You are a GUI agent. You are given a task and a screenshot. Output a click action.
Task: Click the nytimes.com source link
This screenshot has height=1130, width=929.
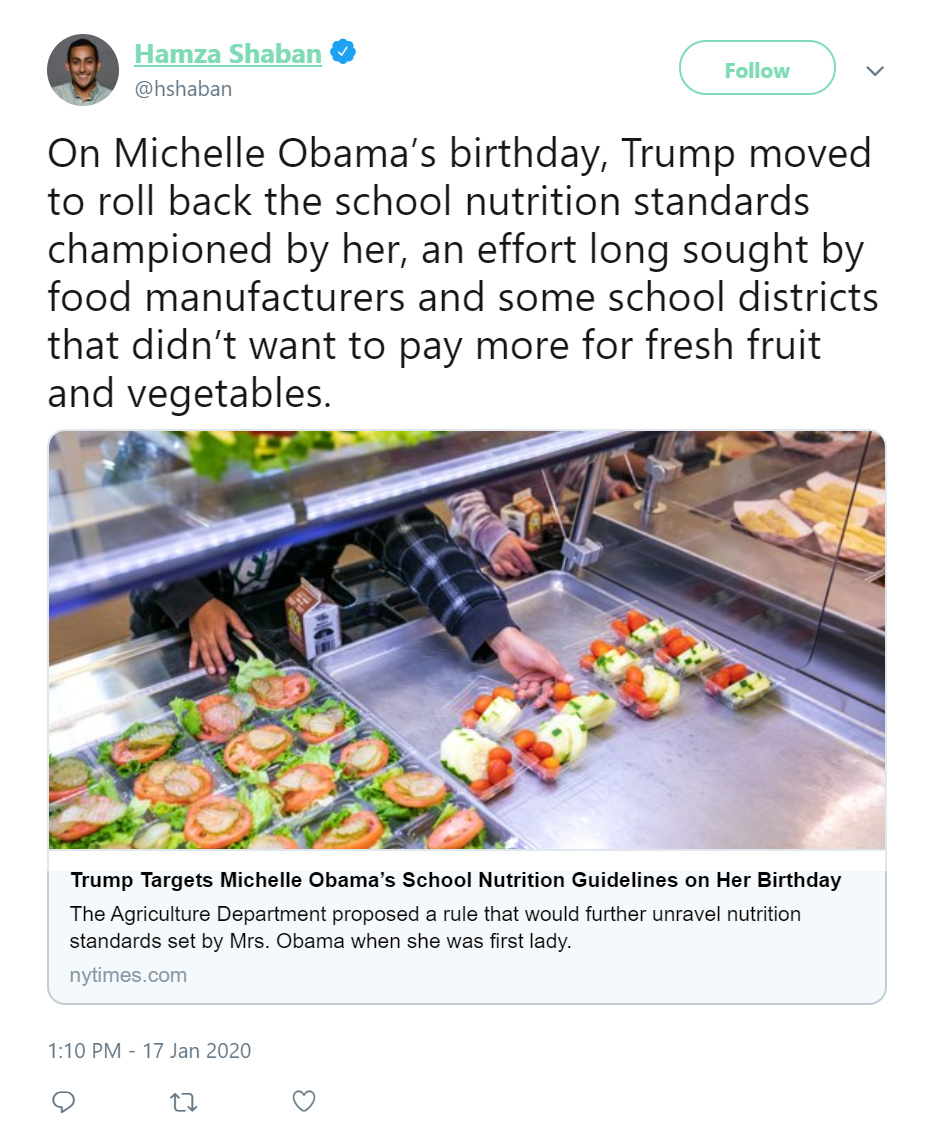(128, 975)
